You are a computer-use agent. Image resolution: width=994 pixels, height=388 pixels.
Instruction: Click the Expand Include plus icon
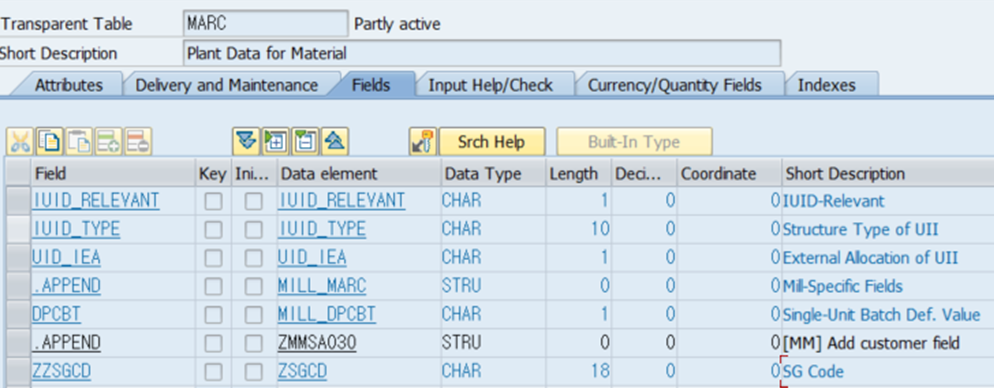coord(276,141)
